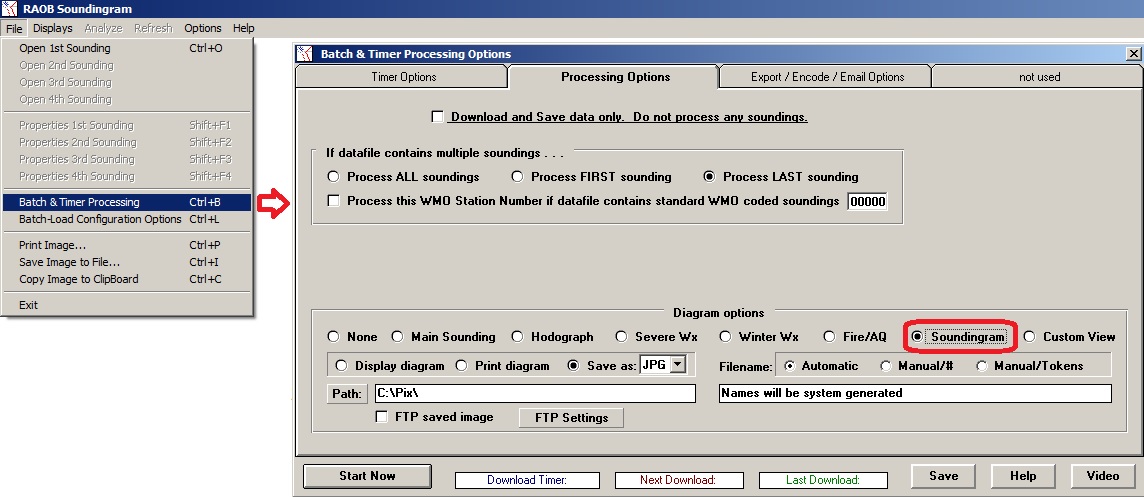Select Batch & Timer Processing menu entry

[x=127, y=202]
